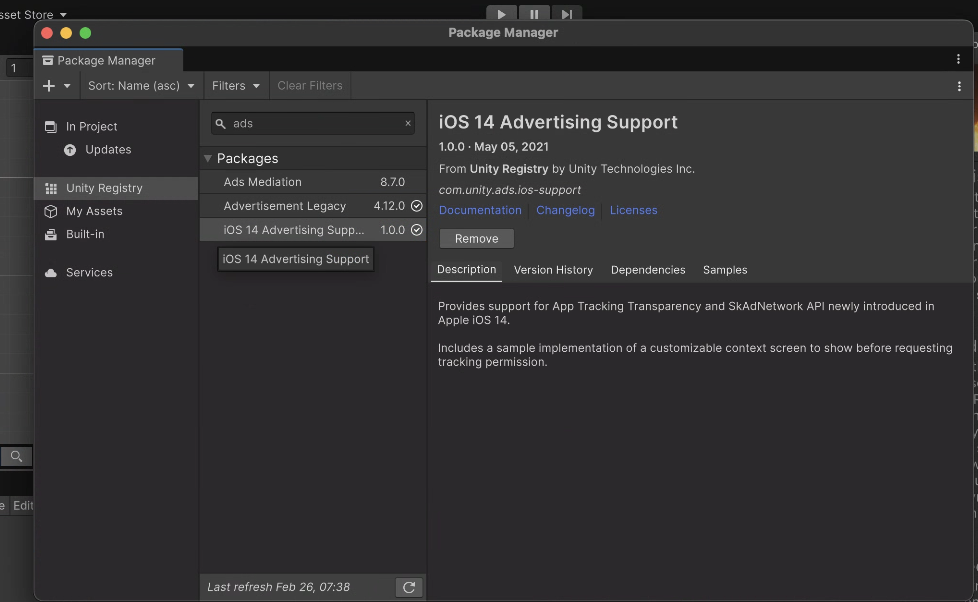The image size is (978, 602).
Task: Open the Filters dropdown
Action: [x=236, y=86]
